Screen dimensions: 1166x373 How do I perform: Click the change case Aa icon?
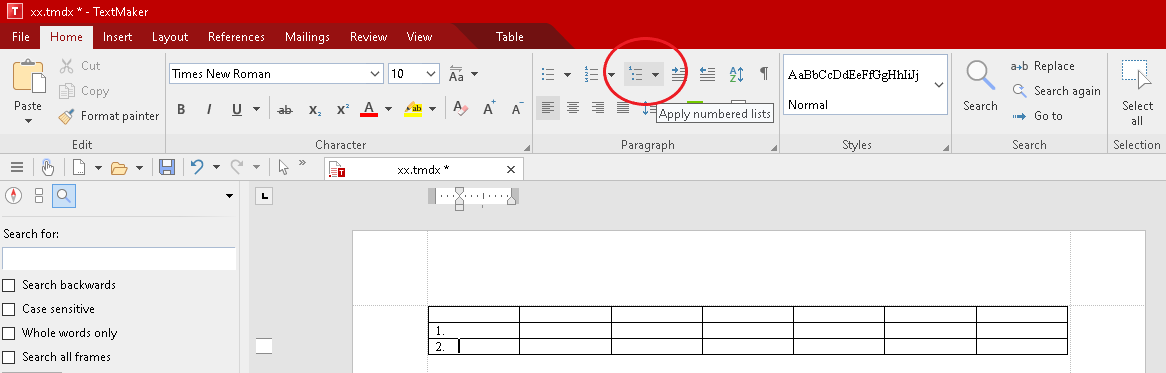pos(457,74)
